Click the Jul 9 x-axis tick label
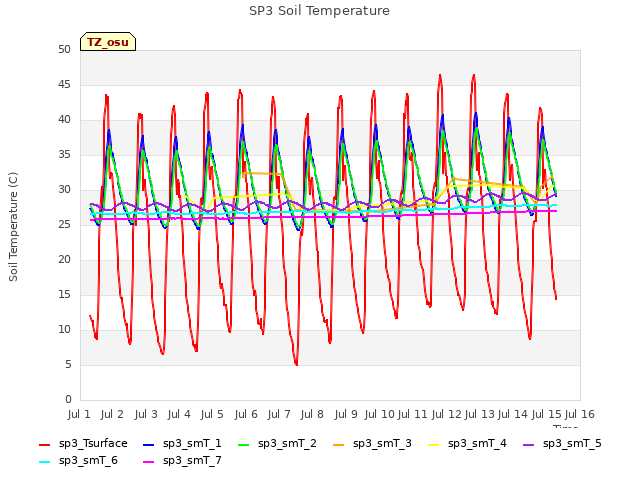The image size is (640, 480). (x=346, y=414)
